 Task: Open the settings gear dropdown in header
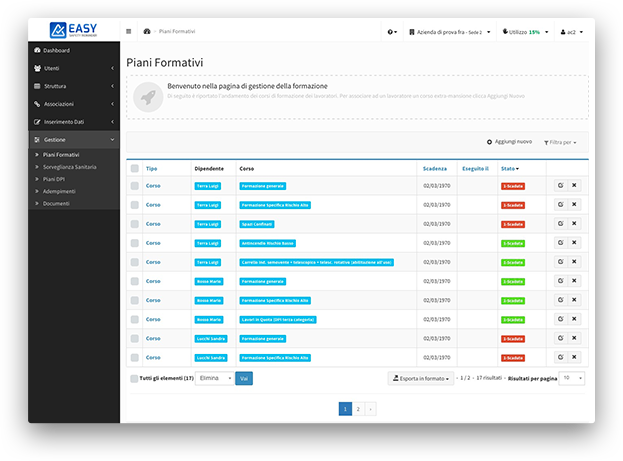[x=392, y=32]
